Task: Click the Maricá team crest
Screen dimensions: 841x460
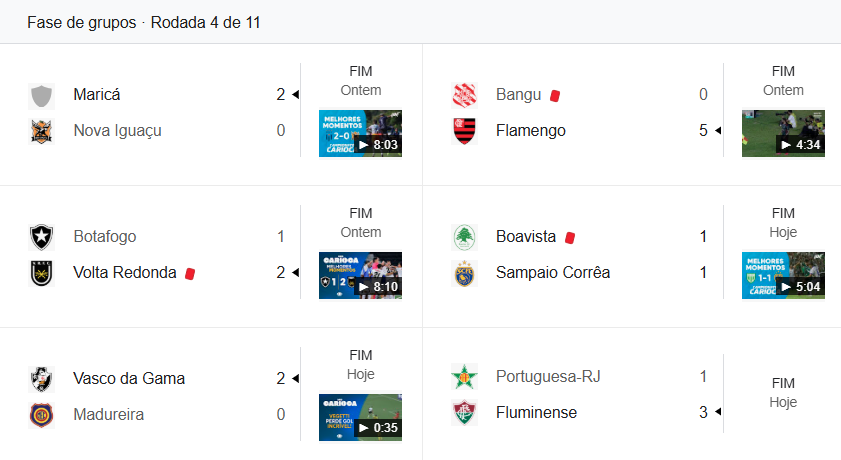Action: click(x=41, y=95)
